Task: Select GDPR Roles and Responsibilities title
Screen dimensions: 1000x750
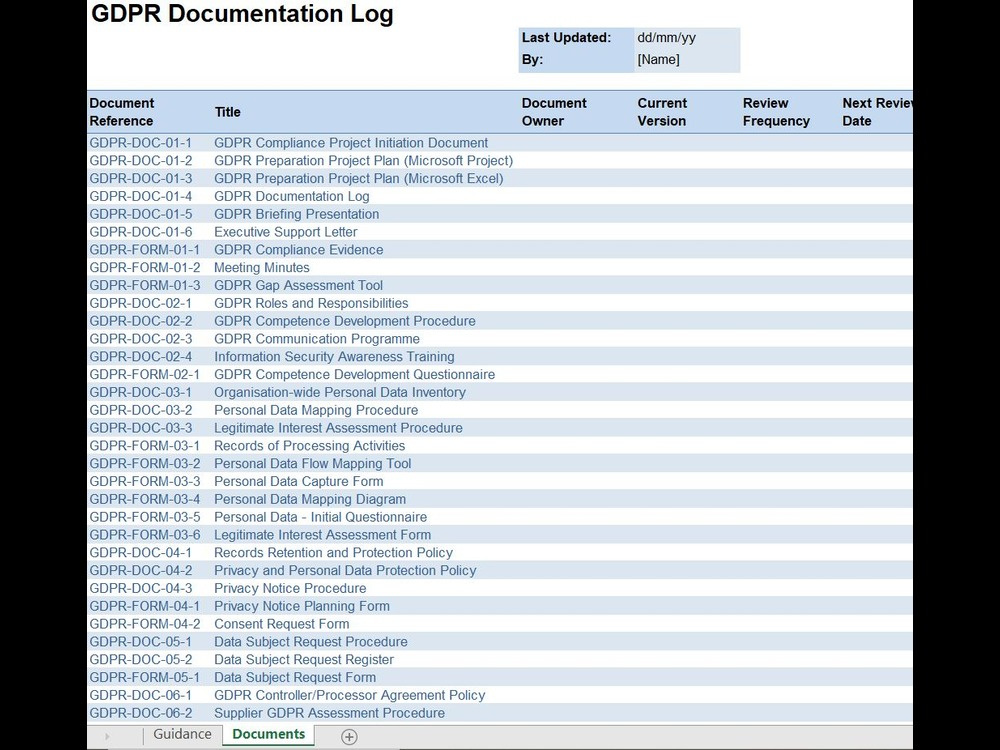Action: pyautogui.click(x=311, y=304)
